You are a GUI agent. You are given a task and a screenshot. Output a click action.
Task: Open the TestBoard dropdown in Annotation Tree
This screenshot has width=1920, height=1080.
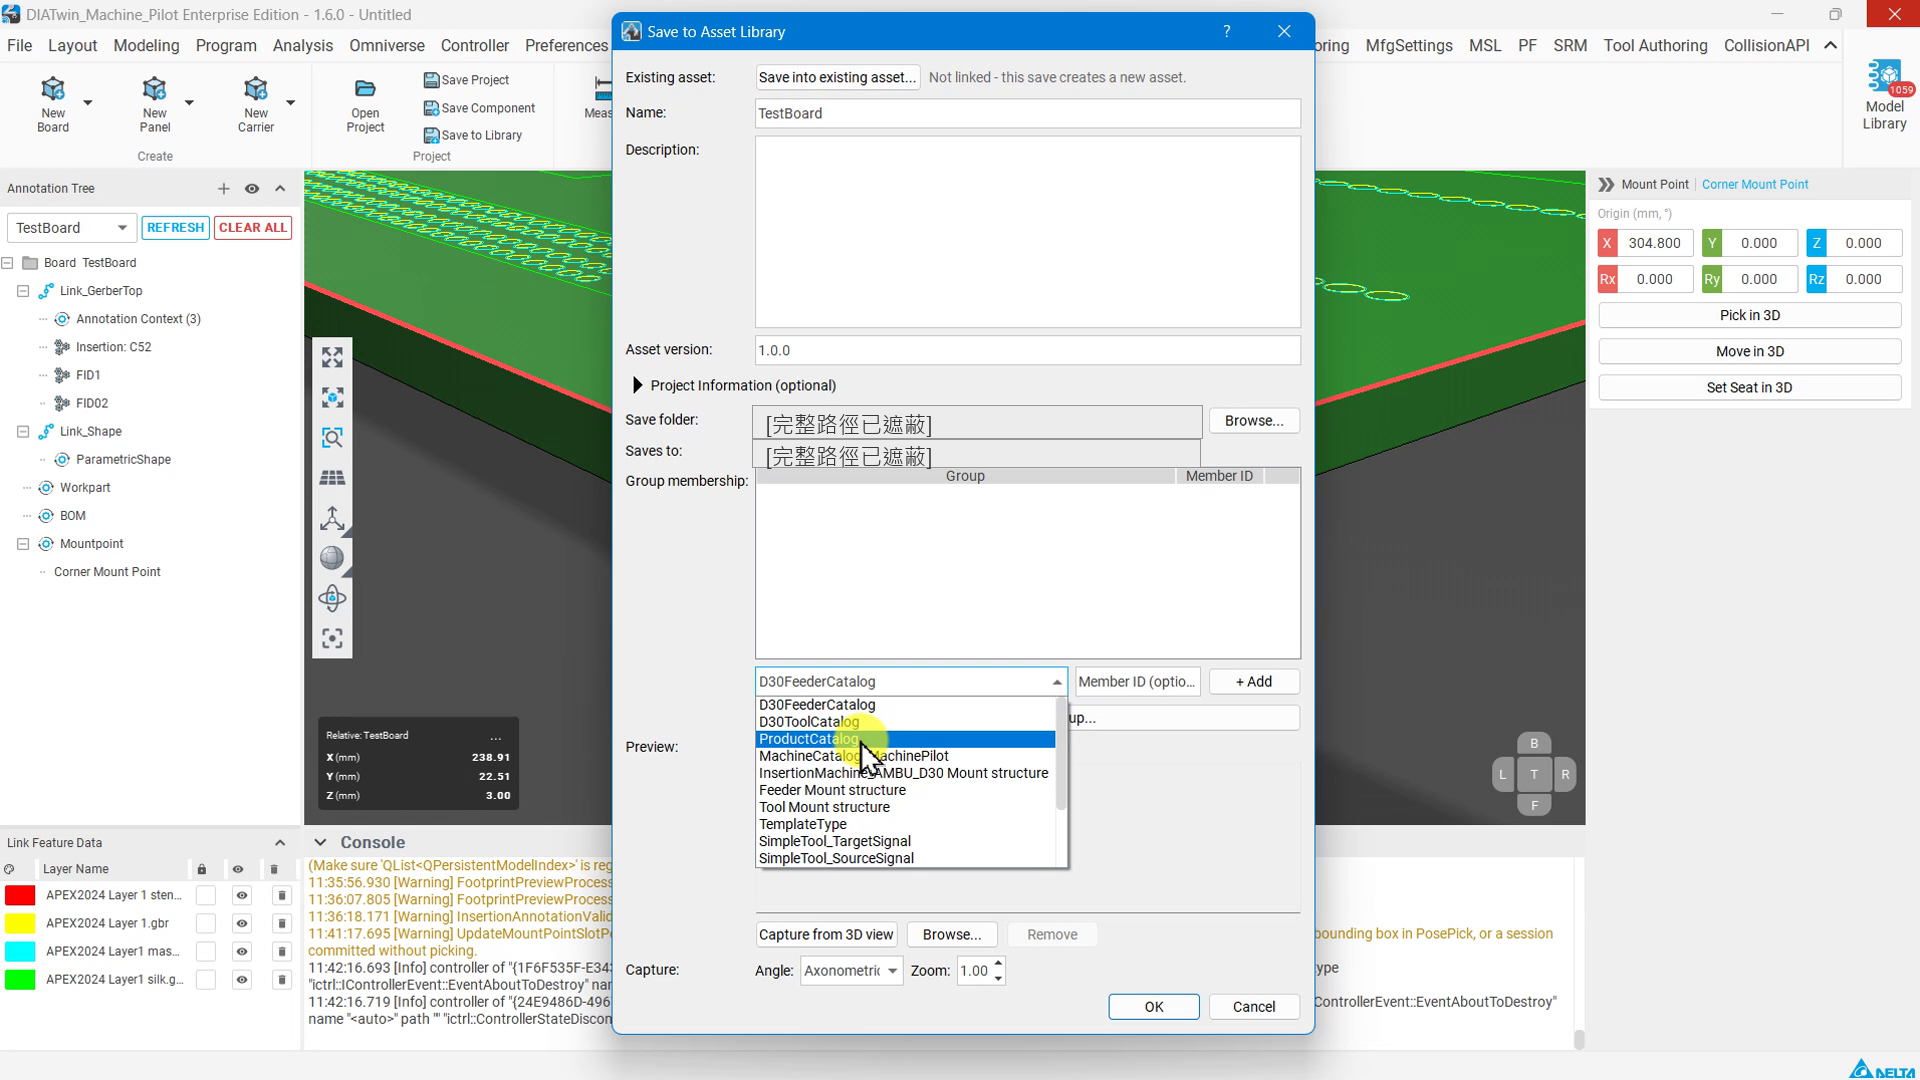(71, 227)
